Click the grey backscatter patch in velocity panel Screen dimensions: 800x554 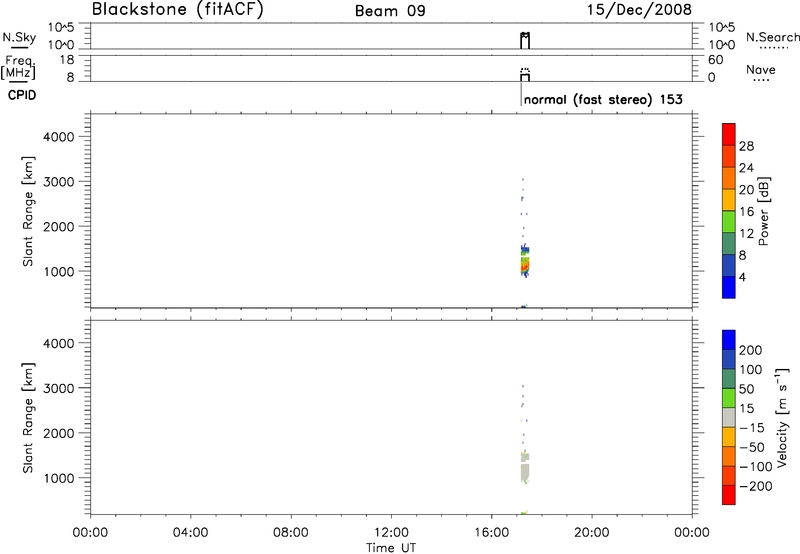pyautogui.click(x=525, y=468)
